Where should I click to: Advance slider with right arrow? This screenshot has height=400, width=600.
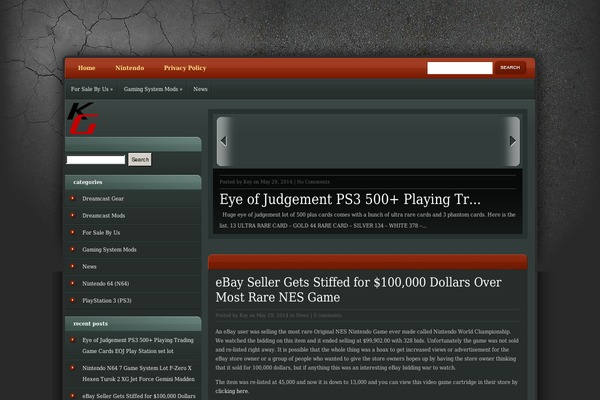pyautogui.click(x=513, y=141)
